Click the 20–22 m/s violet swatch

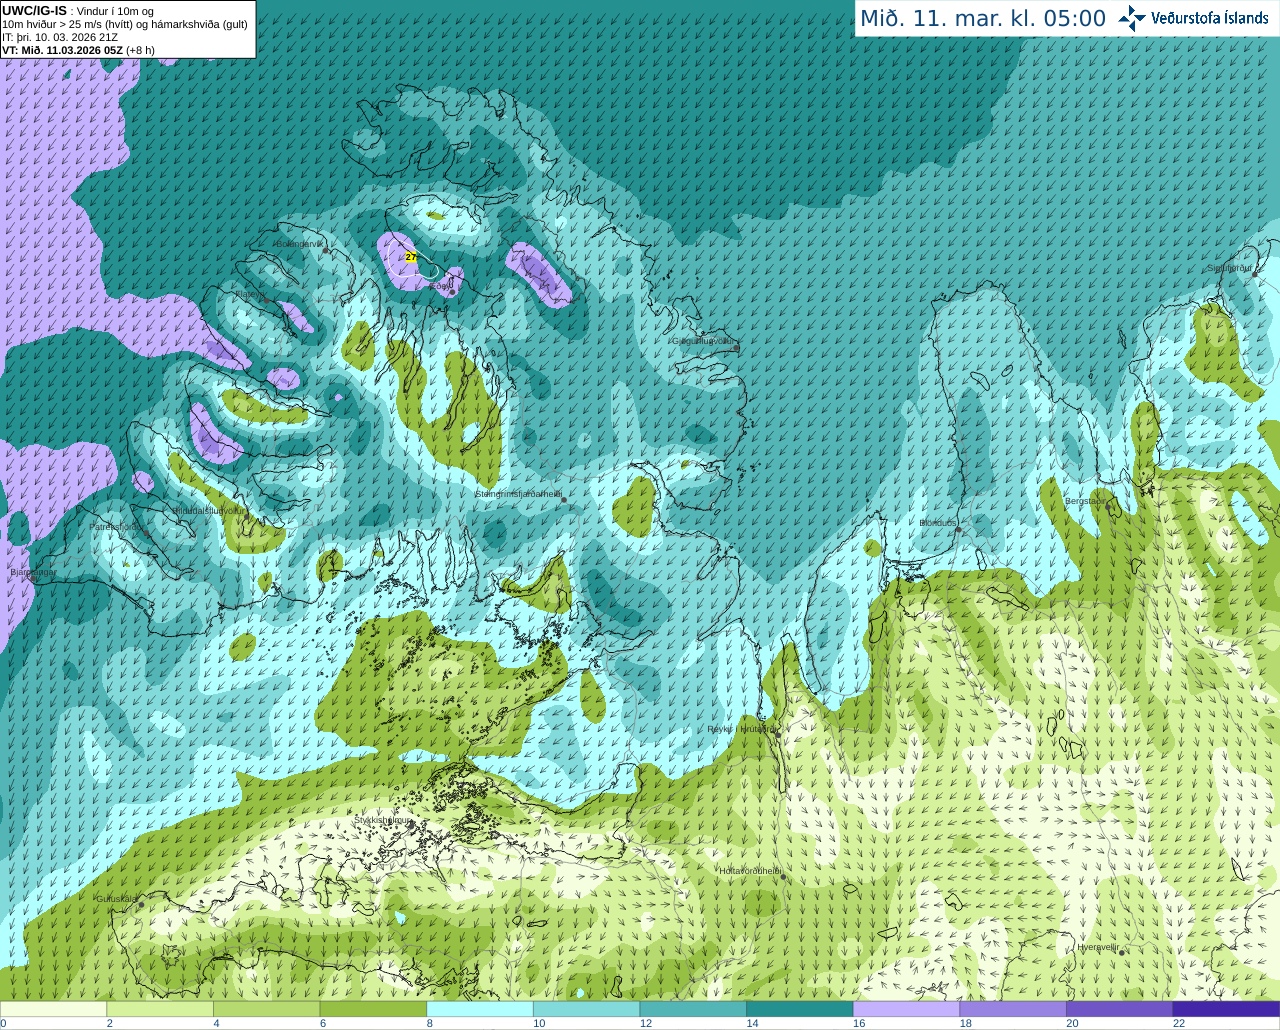pyautogui.click(x=1120, y=1009)
